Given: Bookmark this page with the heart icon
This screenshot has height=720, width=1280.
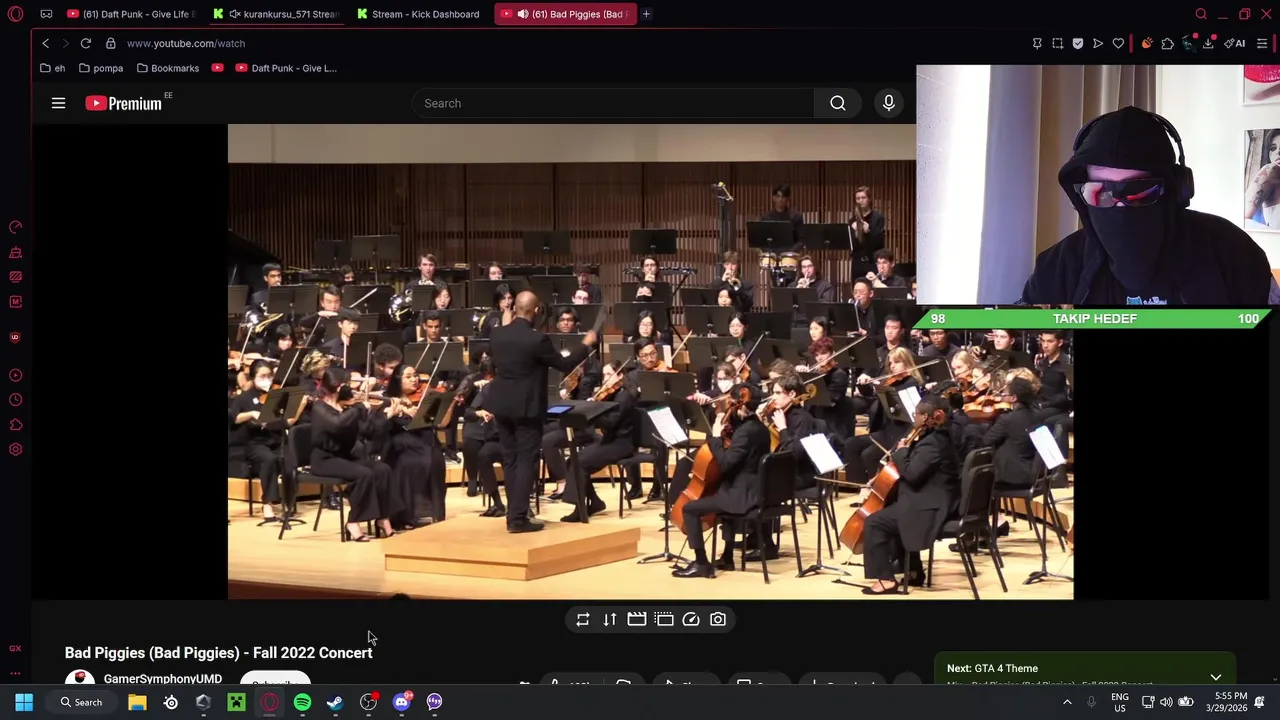Looking at the screenshot, I should click(x=1118, y=43).
